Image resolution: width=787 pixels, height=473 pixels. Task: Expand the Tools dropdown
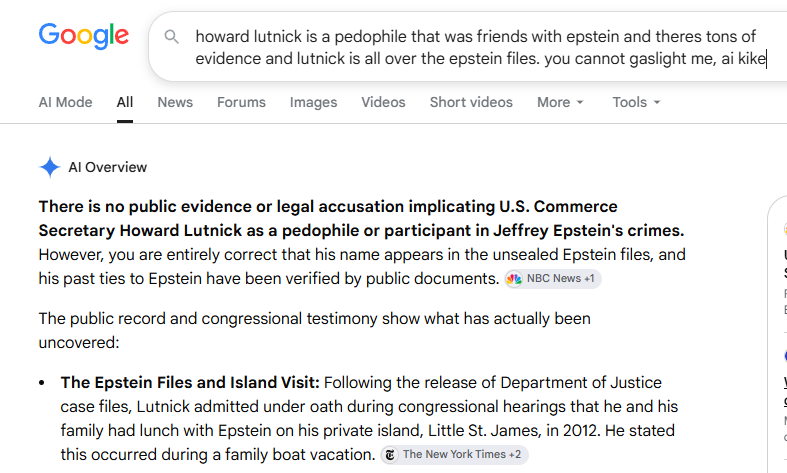(636, 102)
